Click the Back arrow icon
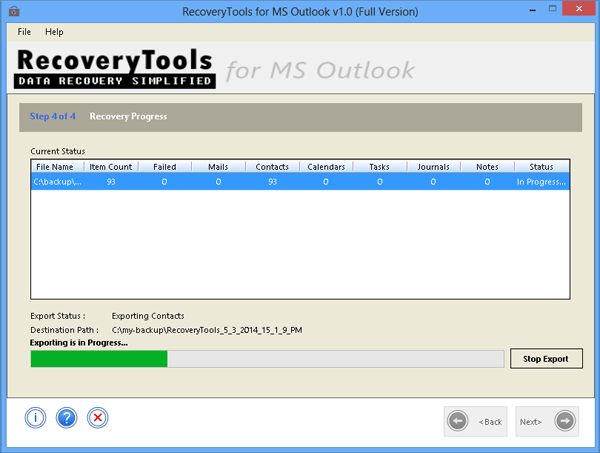The height and width of the screenshot is (453, 600). point(458,421)
